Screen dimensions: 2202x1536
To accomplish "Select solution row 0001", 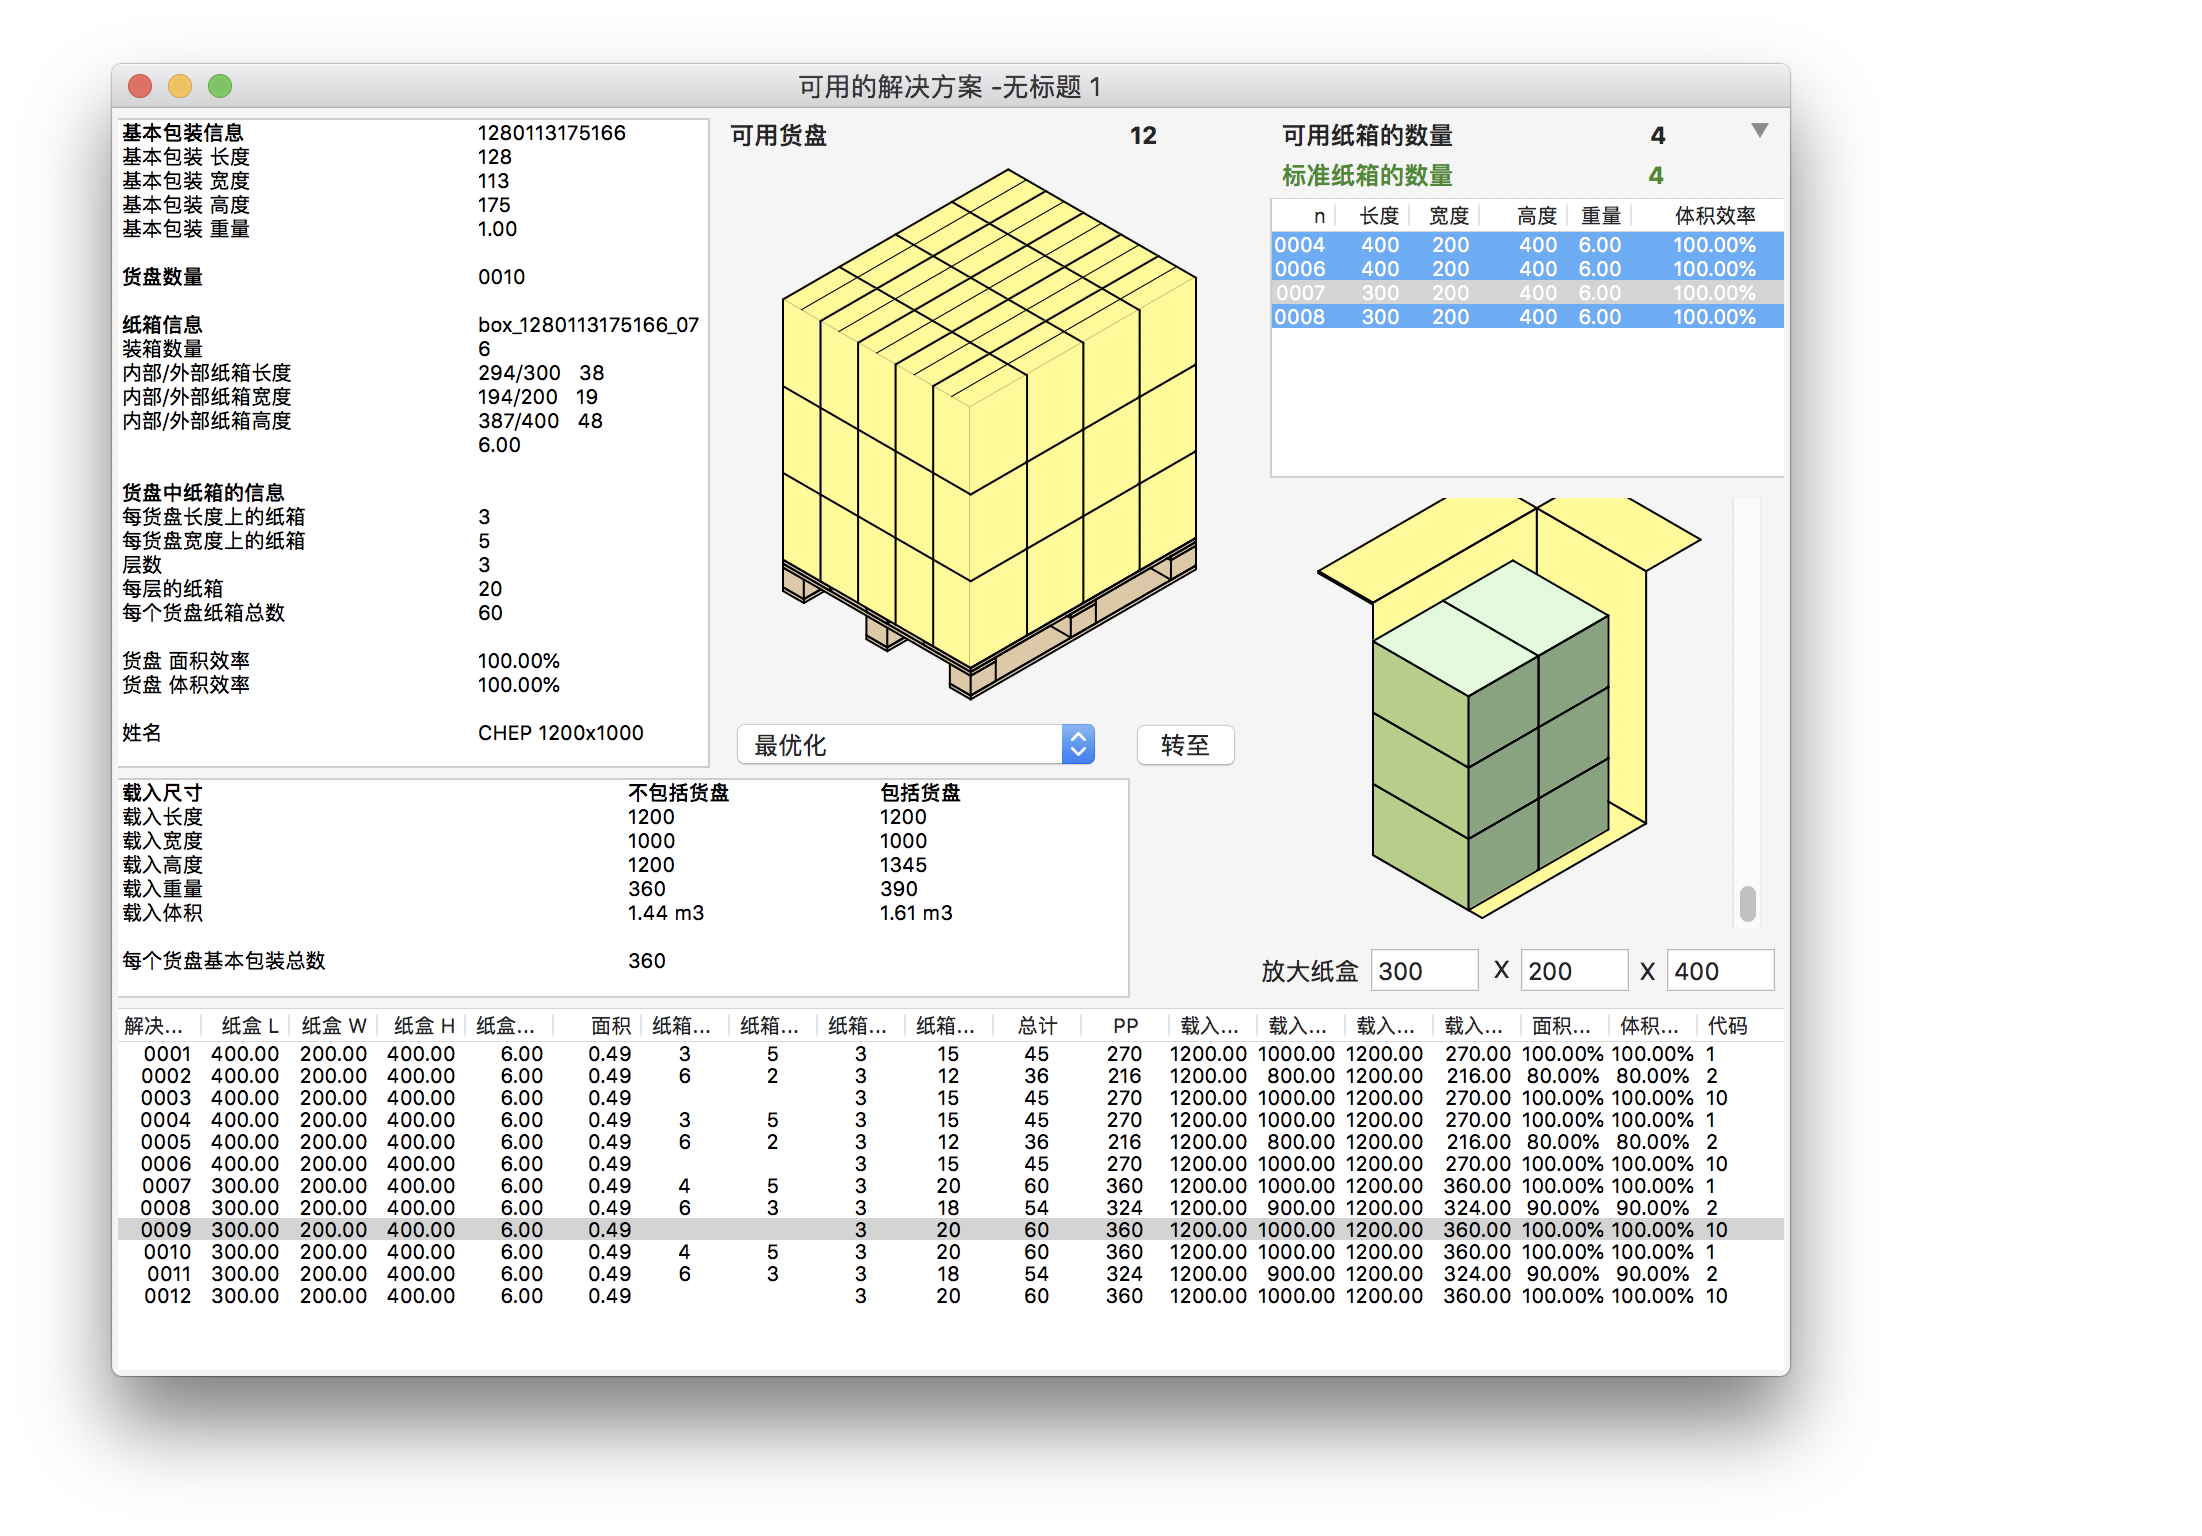I will pyautogui.click(x=950, y=1054).
